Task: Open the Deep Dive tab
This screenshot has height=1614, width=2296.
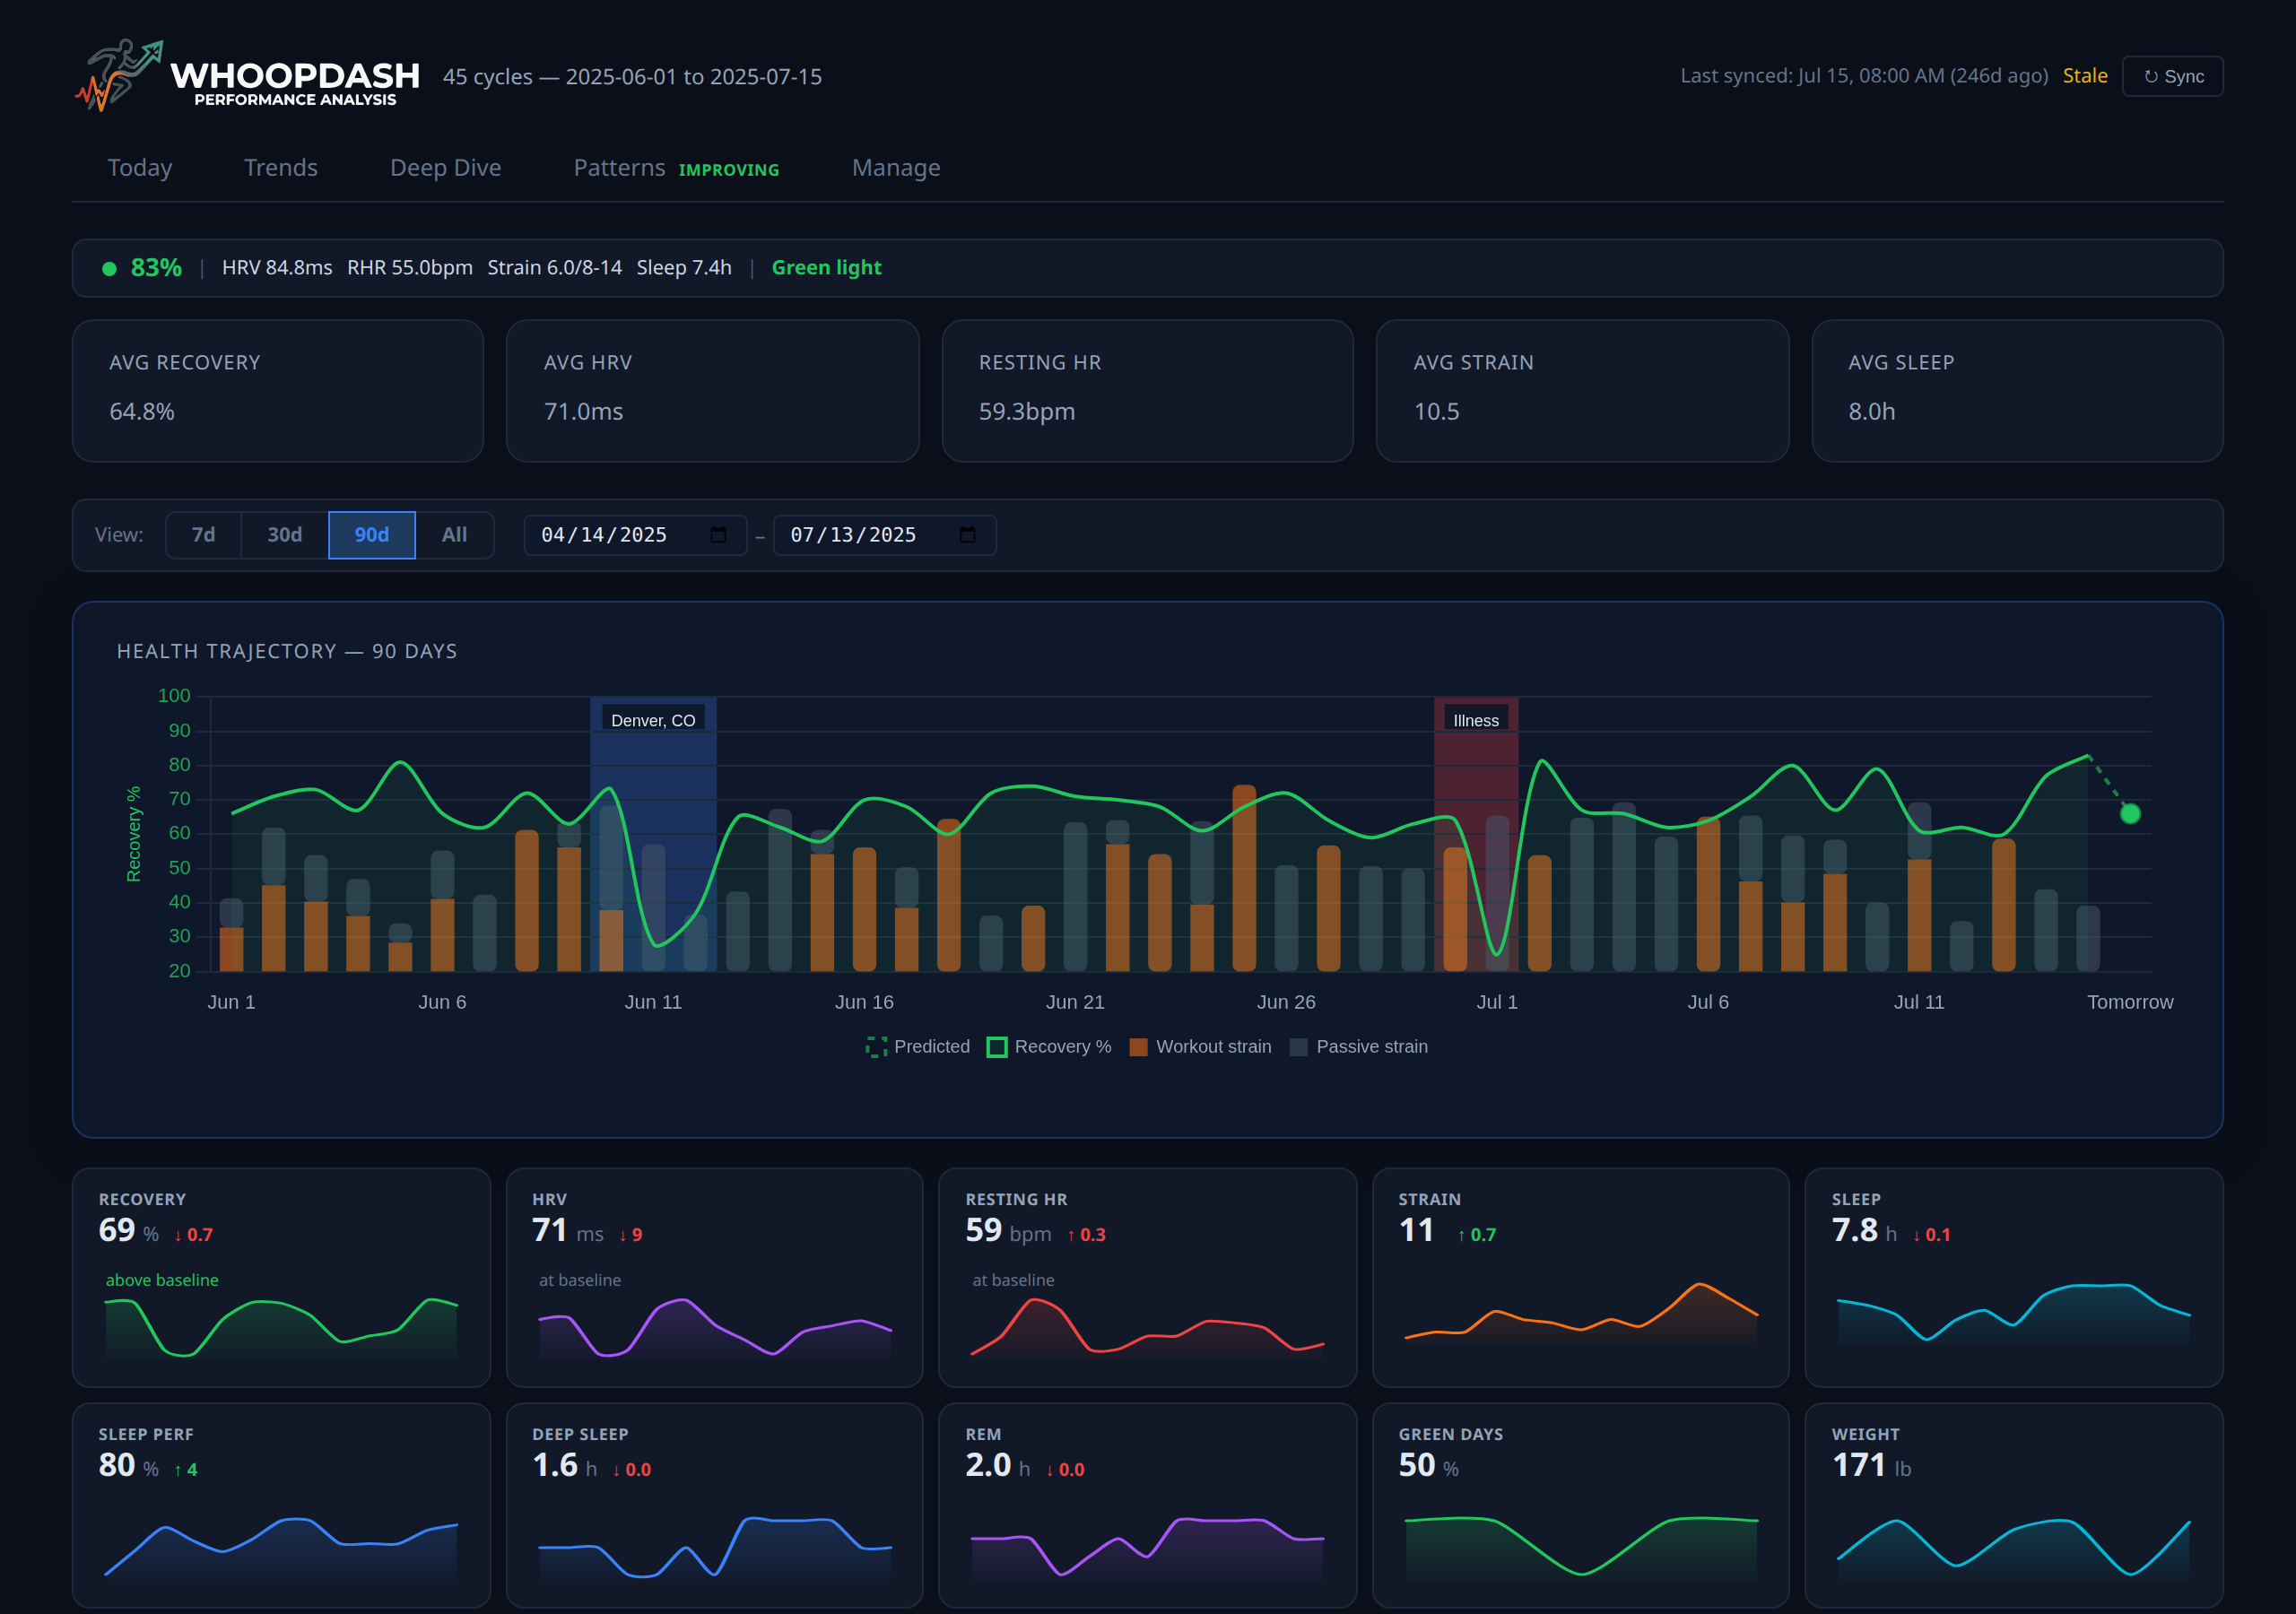Action: [445, 168]
